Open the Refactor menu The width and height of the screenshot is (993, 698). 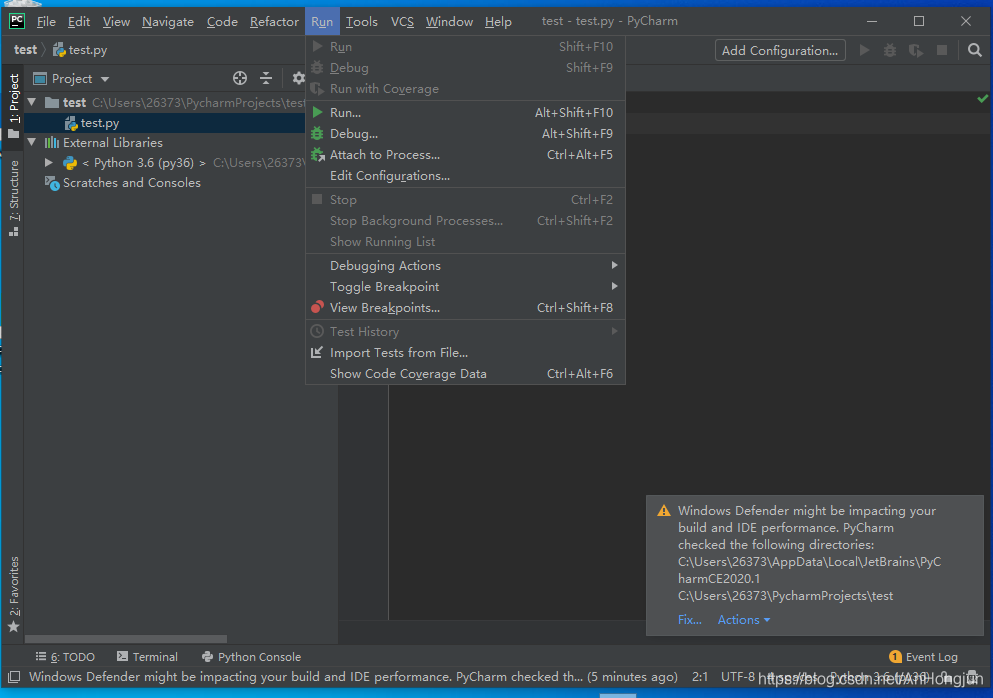point(274,22)
